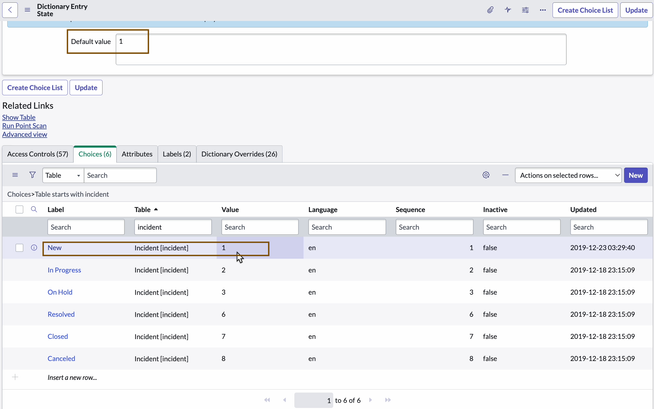
Task: Open the Table search field dropdown
Action: pyautogui.click(x=63, y=175)
